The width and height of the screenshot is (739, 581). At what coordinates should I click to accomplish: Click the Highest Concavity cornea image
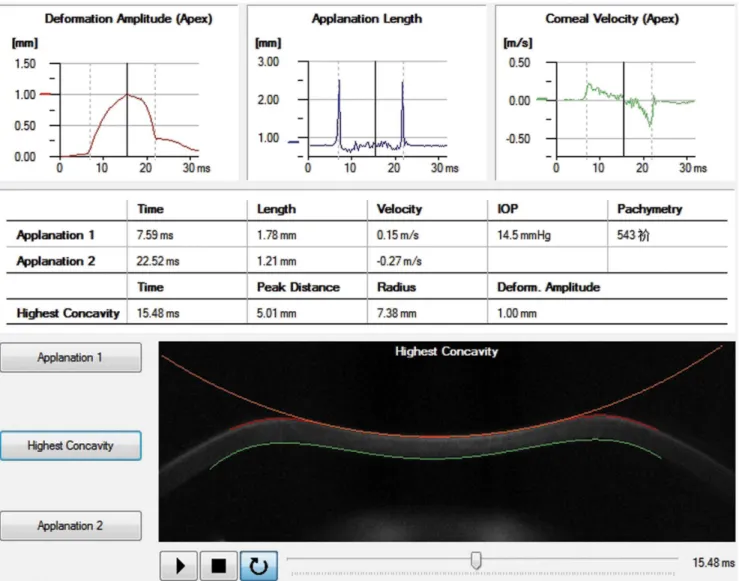coord(447,442)
